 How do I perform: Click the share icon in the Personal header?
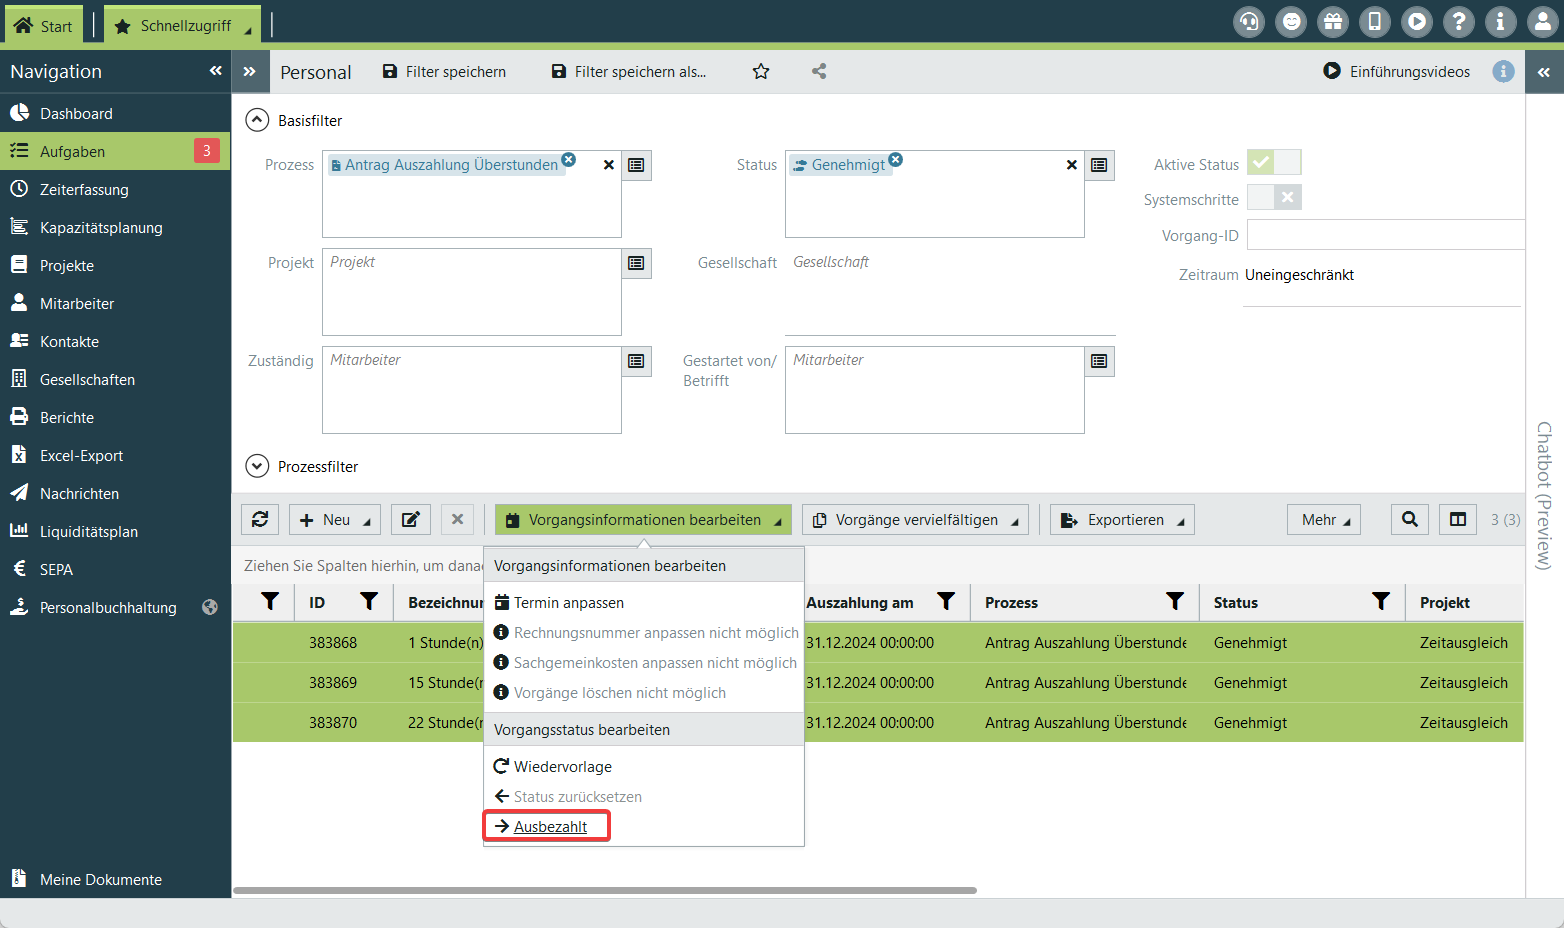coord(819,71)
